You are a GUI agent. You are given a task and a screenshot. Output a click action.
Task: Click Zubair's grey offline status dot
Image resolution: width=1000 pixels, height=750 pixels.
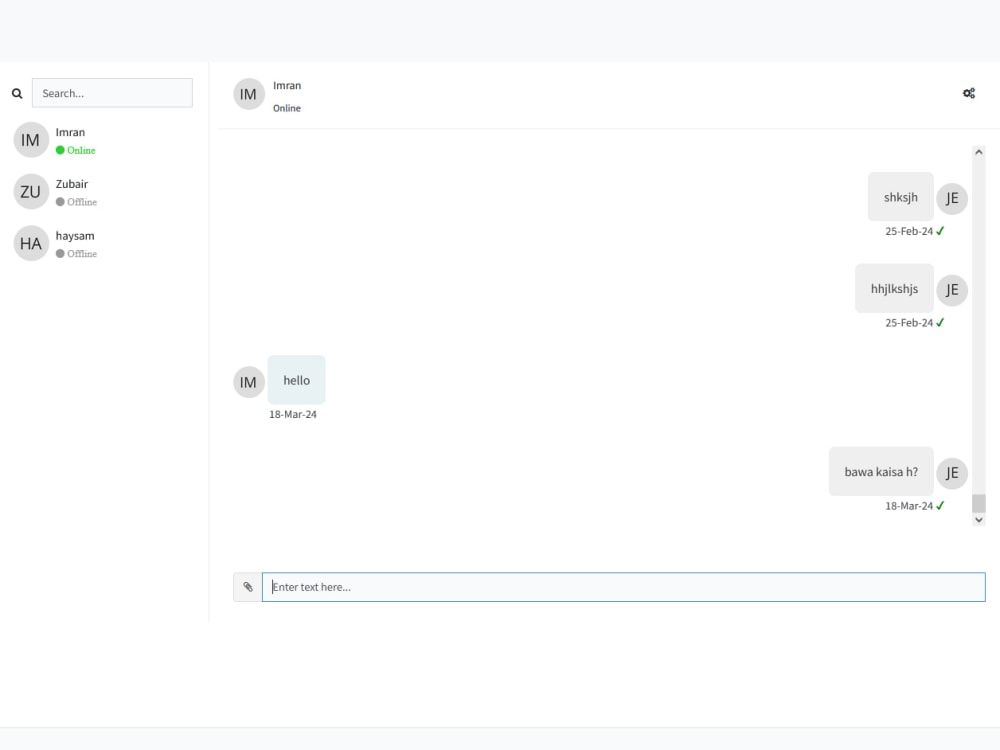tap(60, 202)
